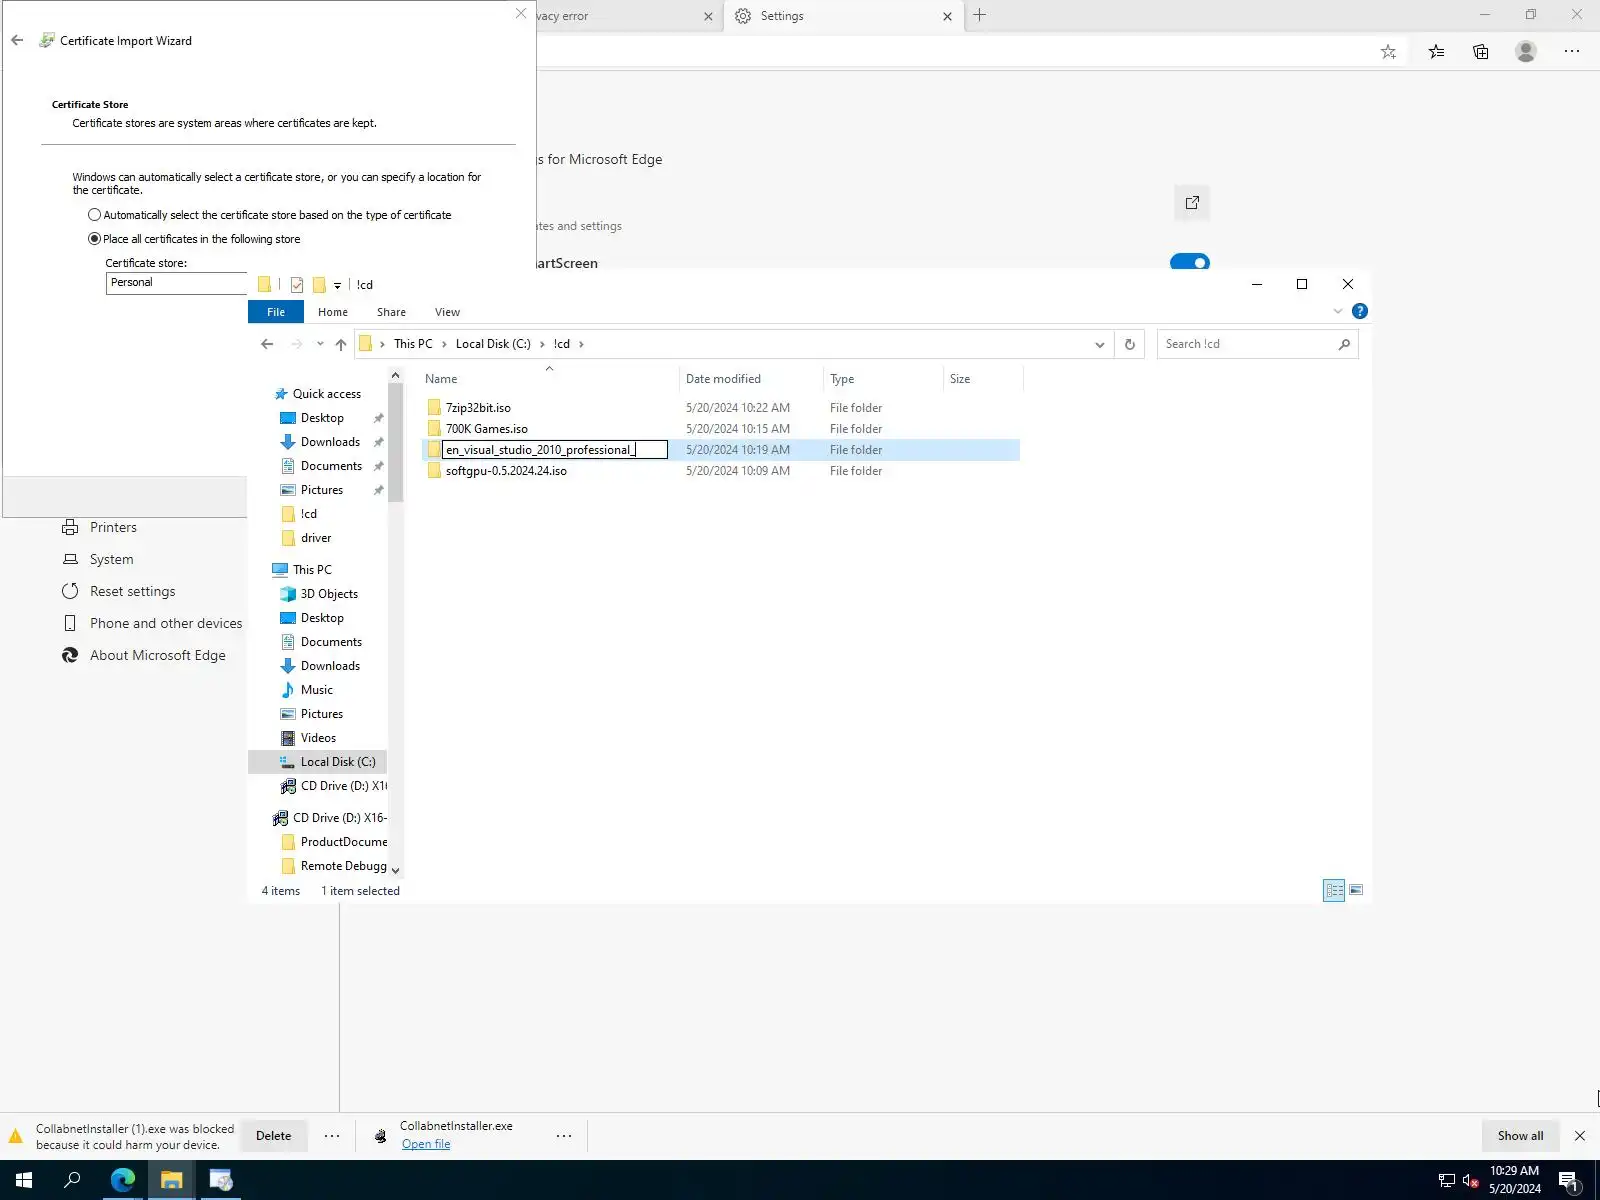
Task: Choose 'Place all certificates in the following store'
Action: click(94, 239)
